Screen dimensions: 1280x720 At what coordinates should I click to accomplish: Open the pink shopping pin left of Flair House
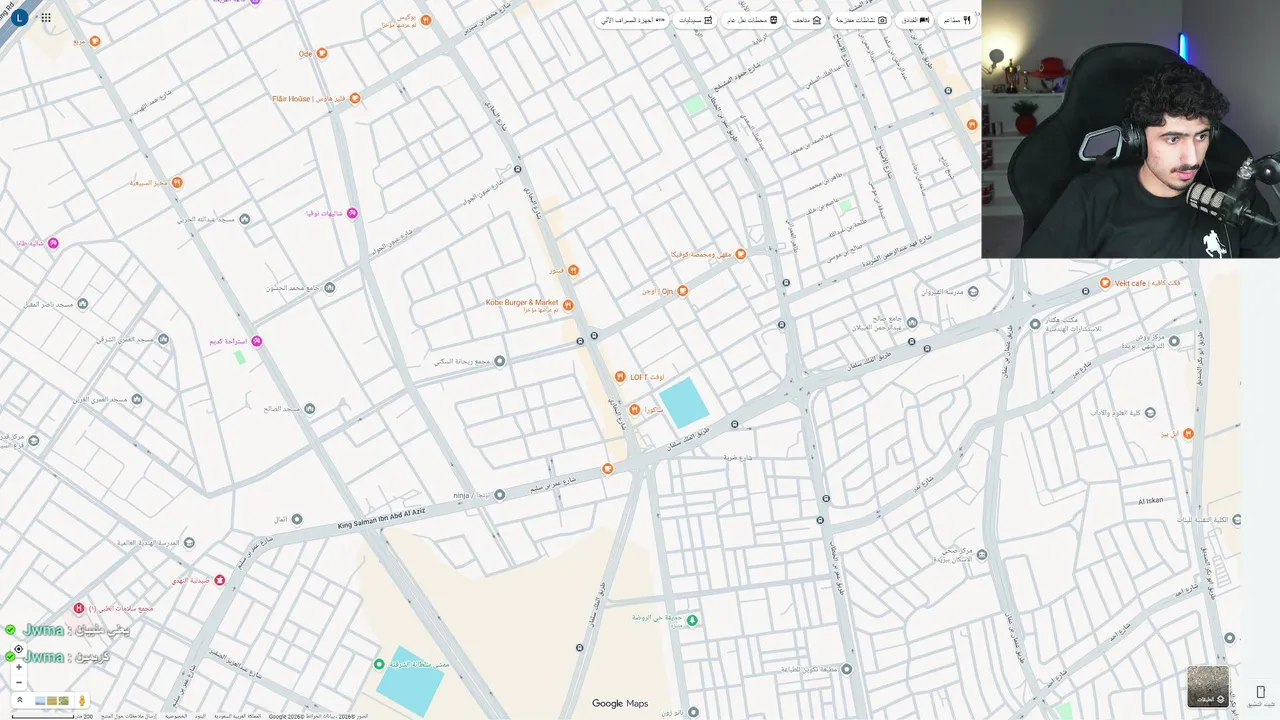[352, 213]
